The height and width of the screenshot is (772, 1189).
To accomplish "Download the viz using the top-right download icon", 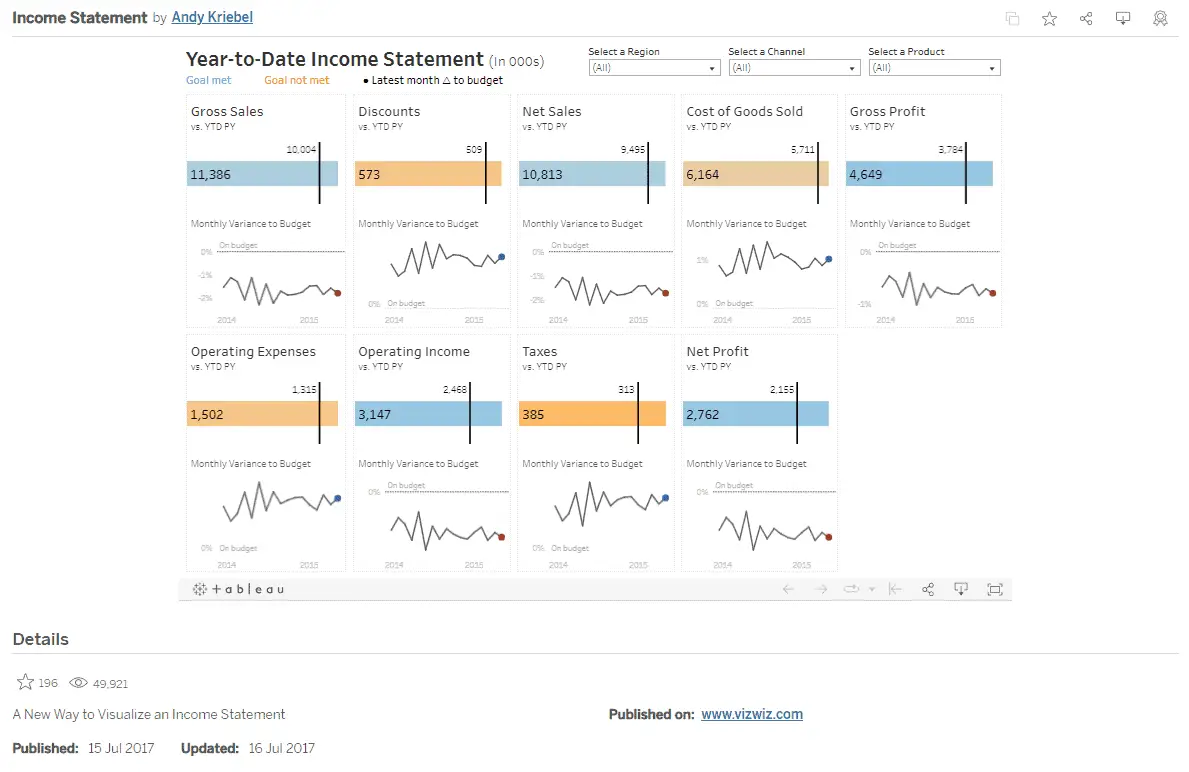I will point(1122,18).
